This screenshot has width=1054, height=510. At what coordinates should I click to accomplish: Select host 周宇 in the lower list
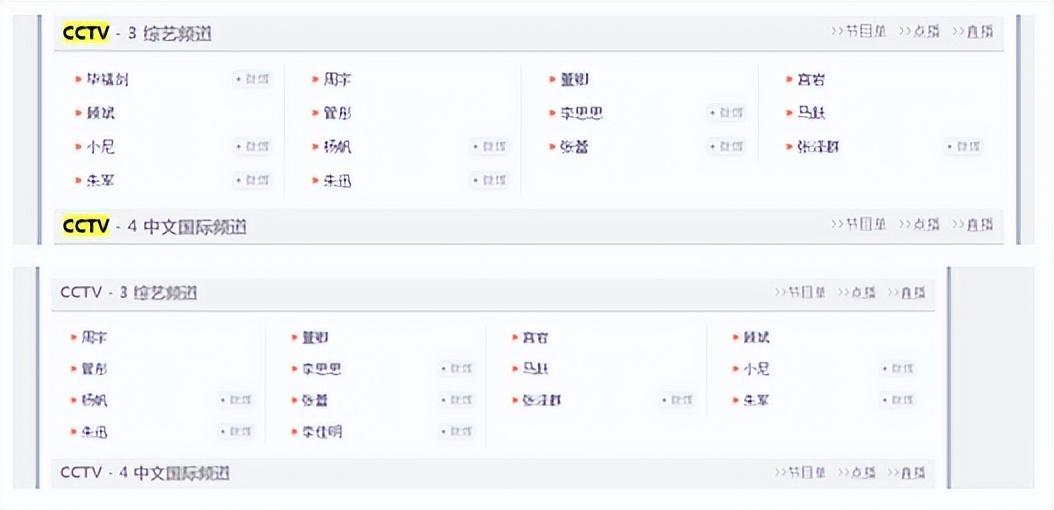(x=94, y=338)
